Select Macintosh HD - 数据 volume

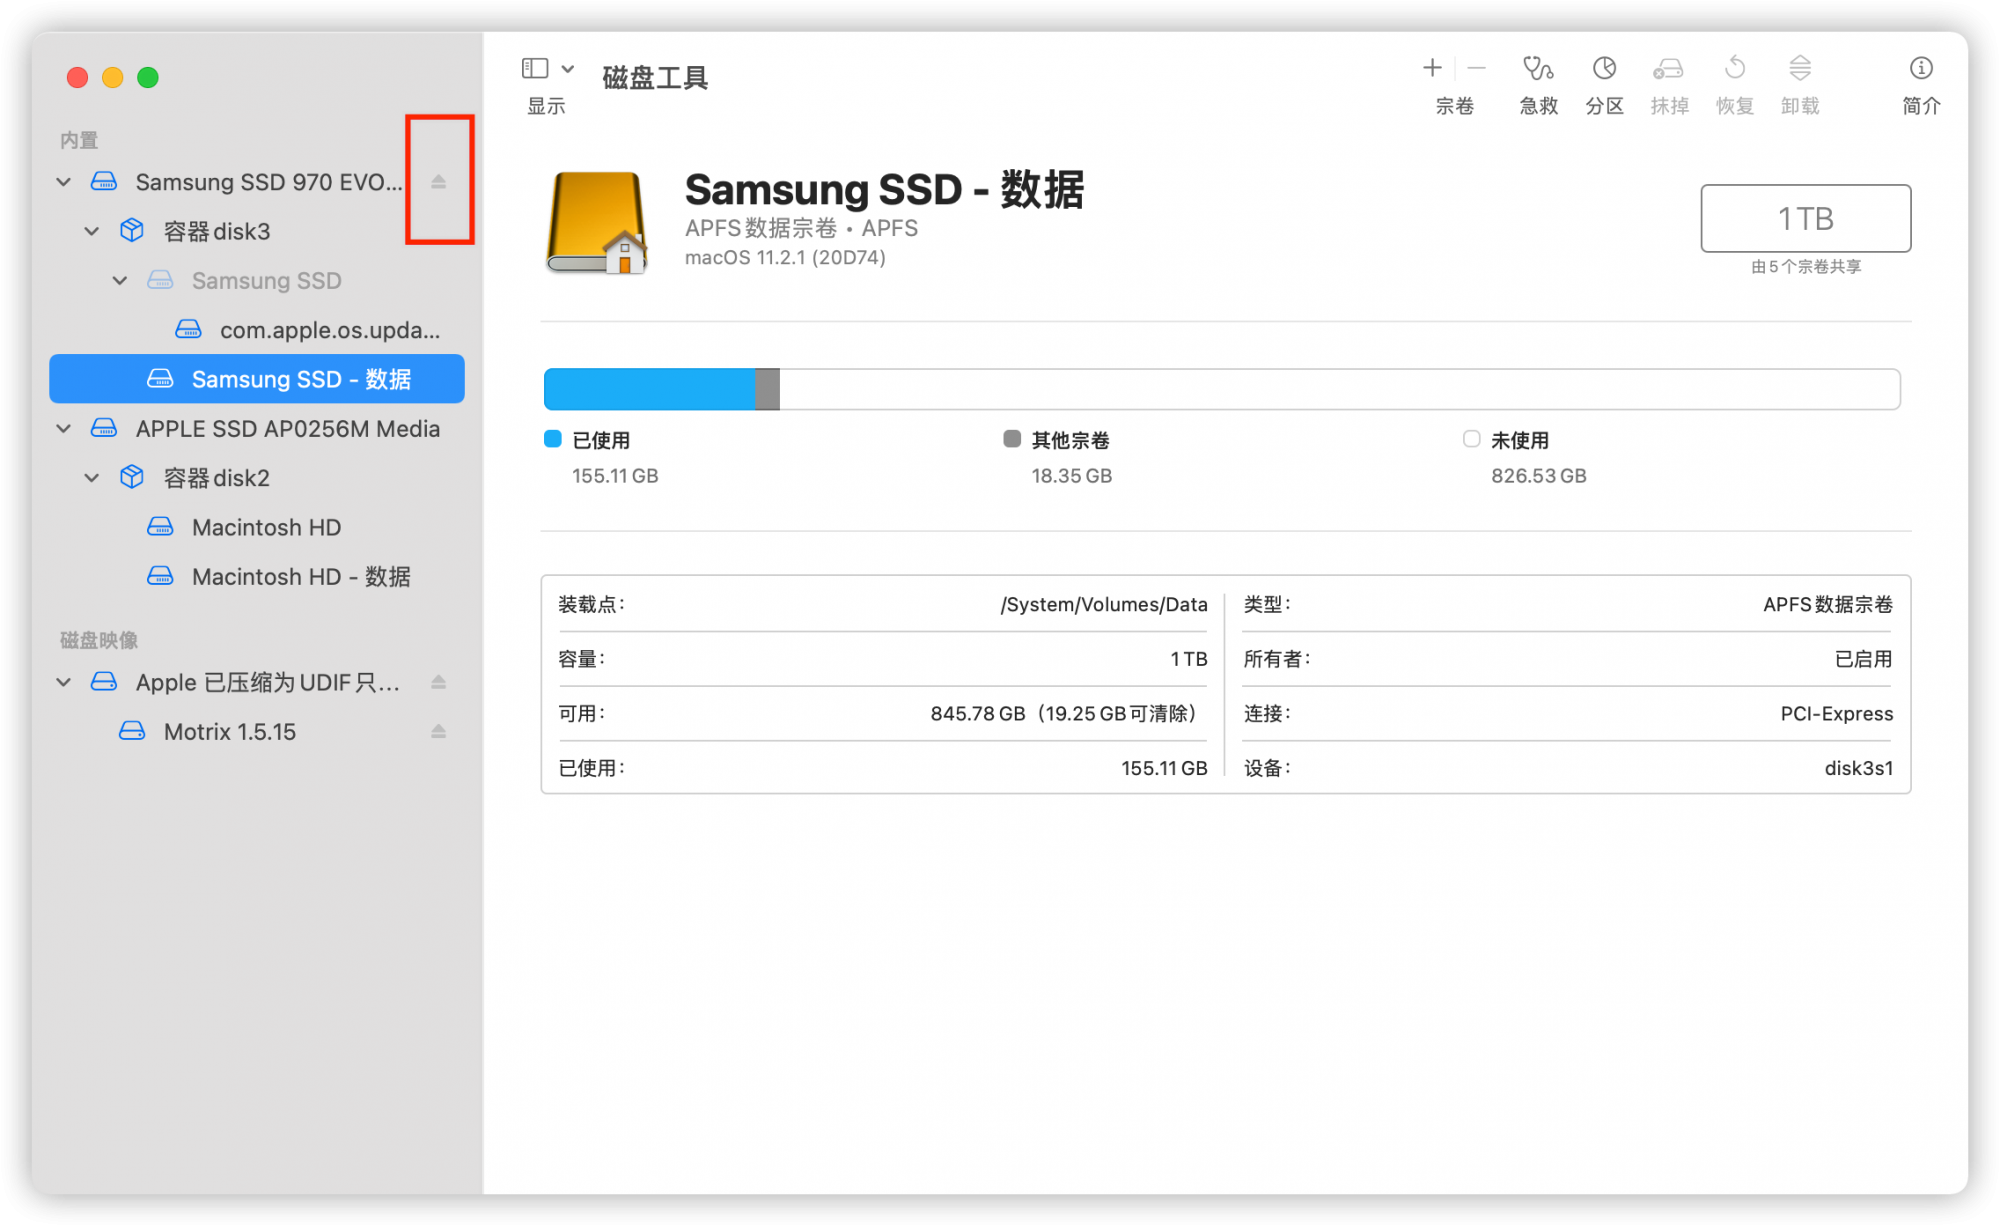(300, 577)
